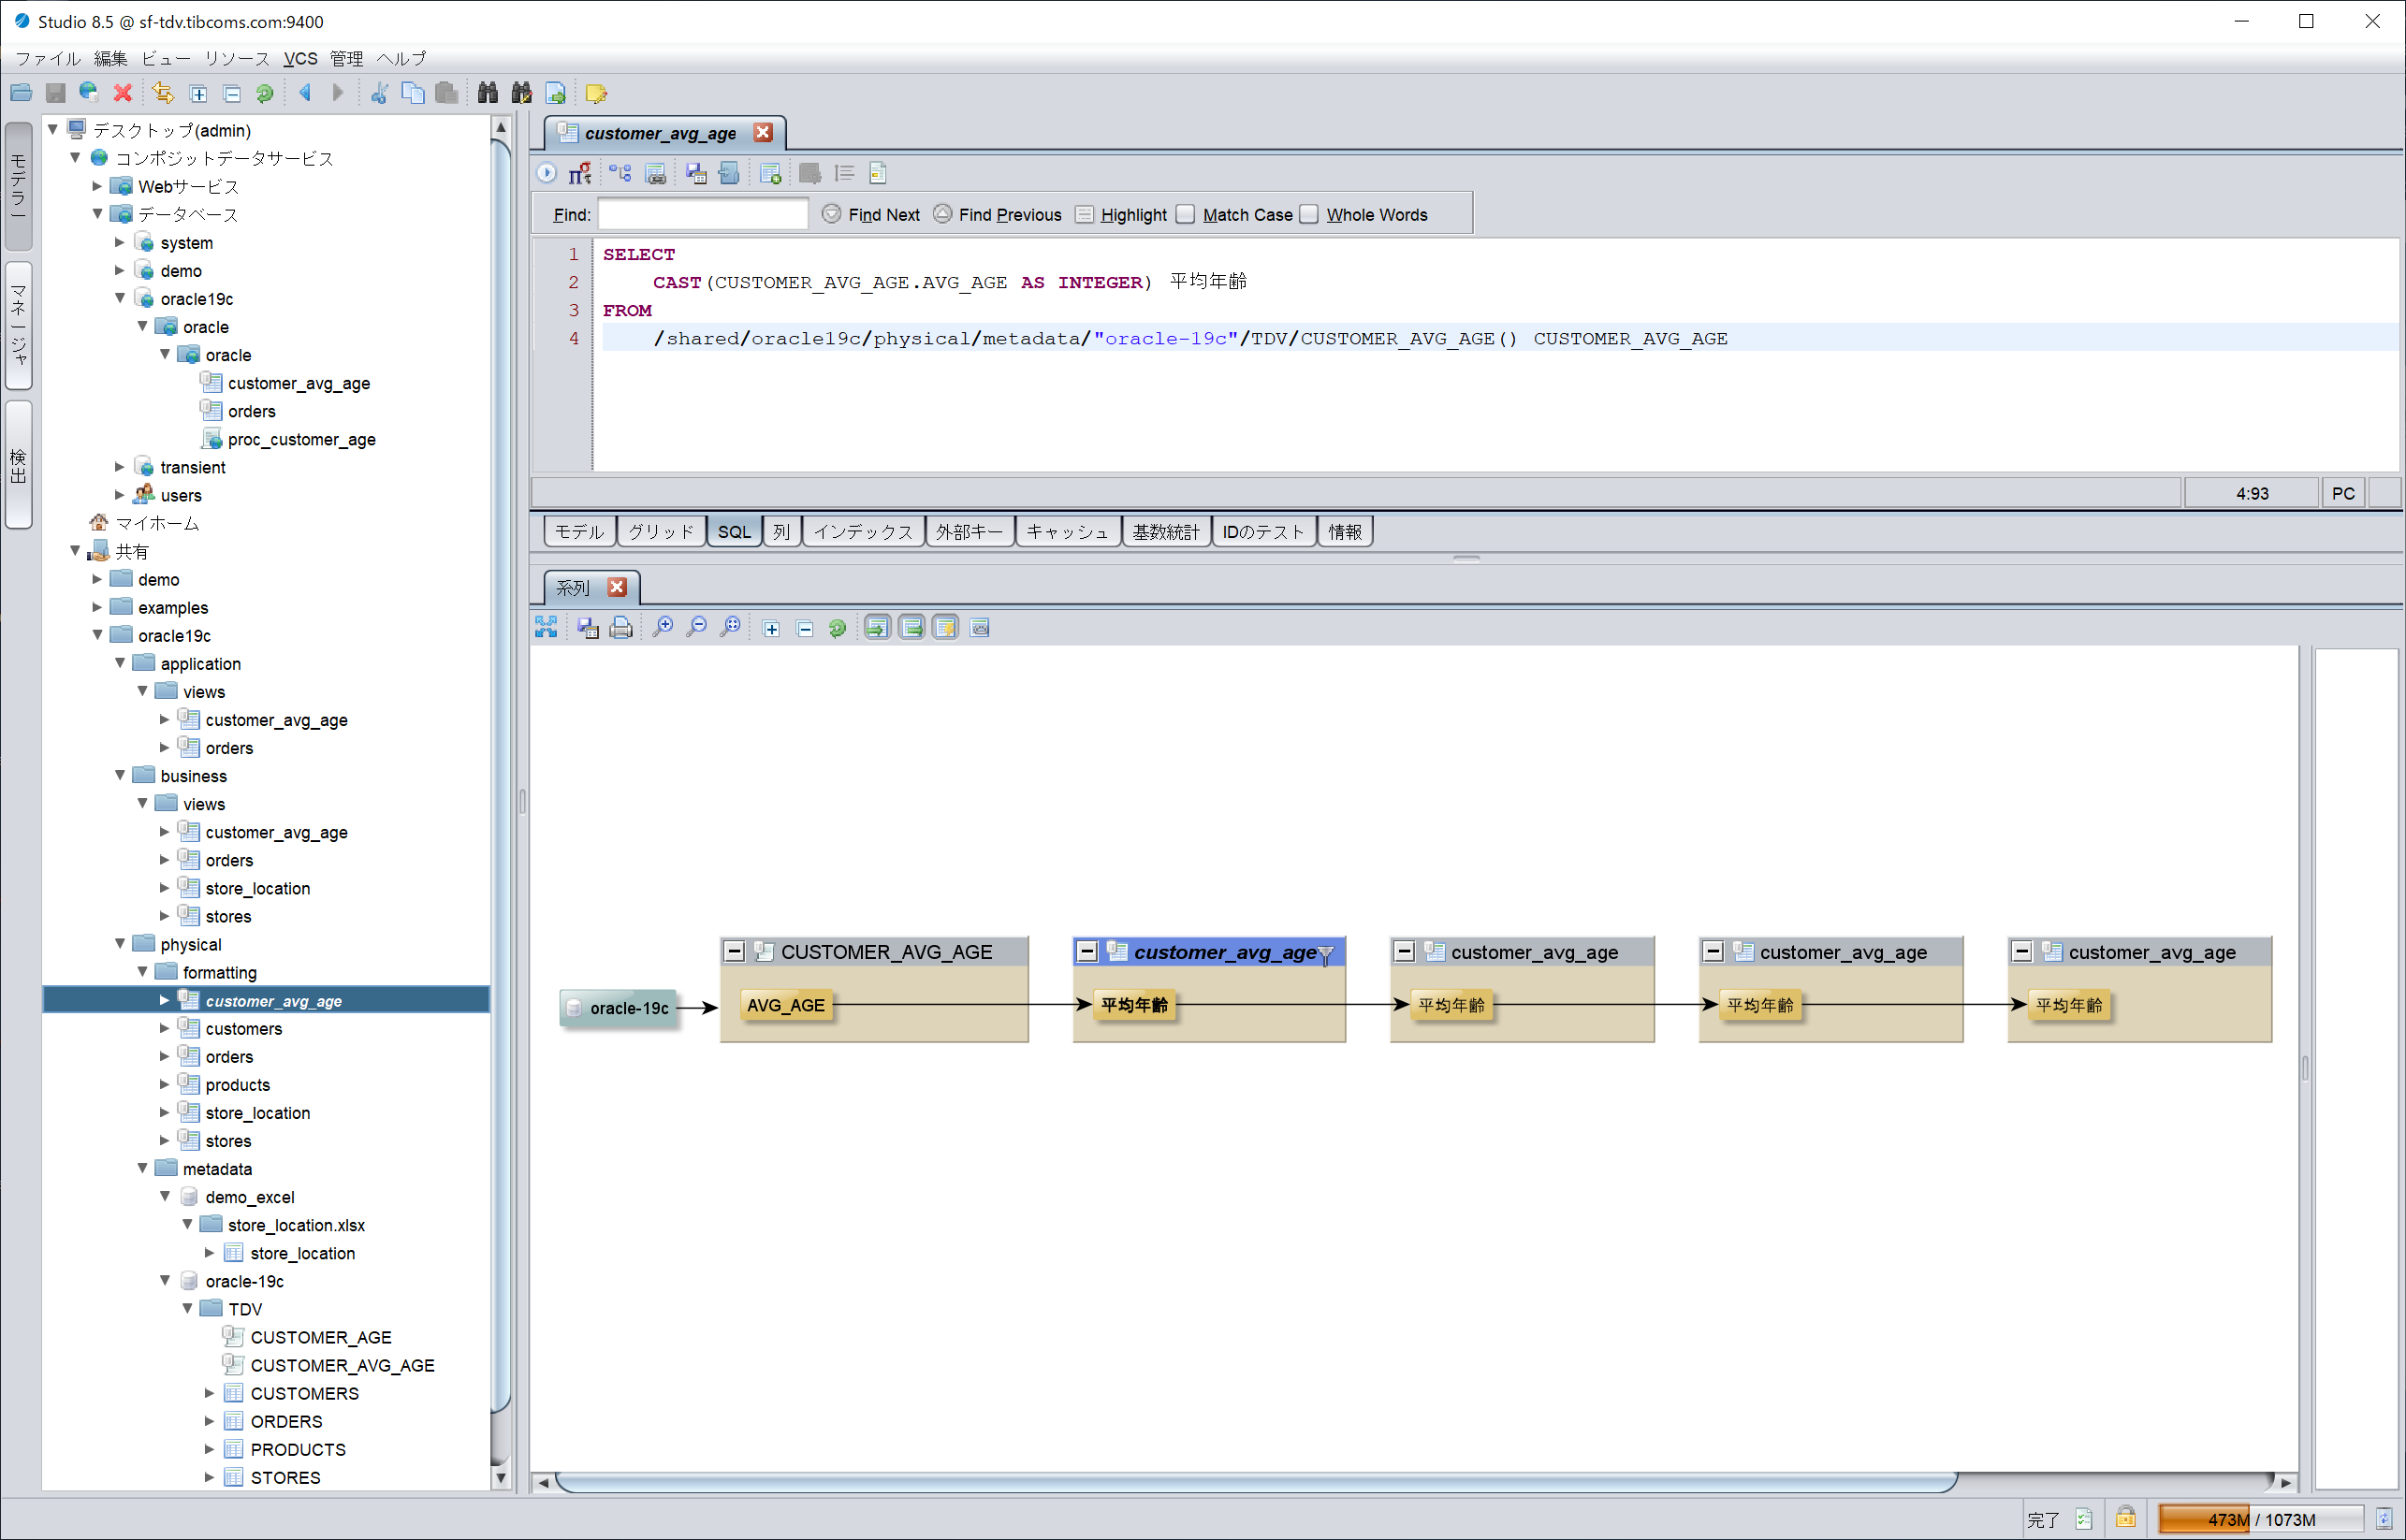The width and height of the screenshot is (2406, 1540).
Task: Click the green refresh icon in main toolbar
Action: coord(265,93)
